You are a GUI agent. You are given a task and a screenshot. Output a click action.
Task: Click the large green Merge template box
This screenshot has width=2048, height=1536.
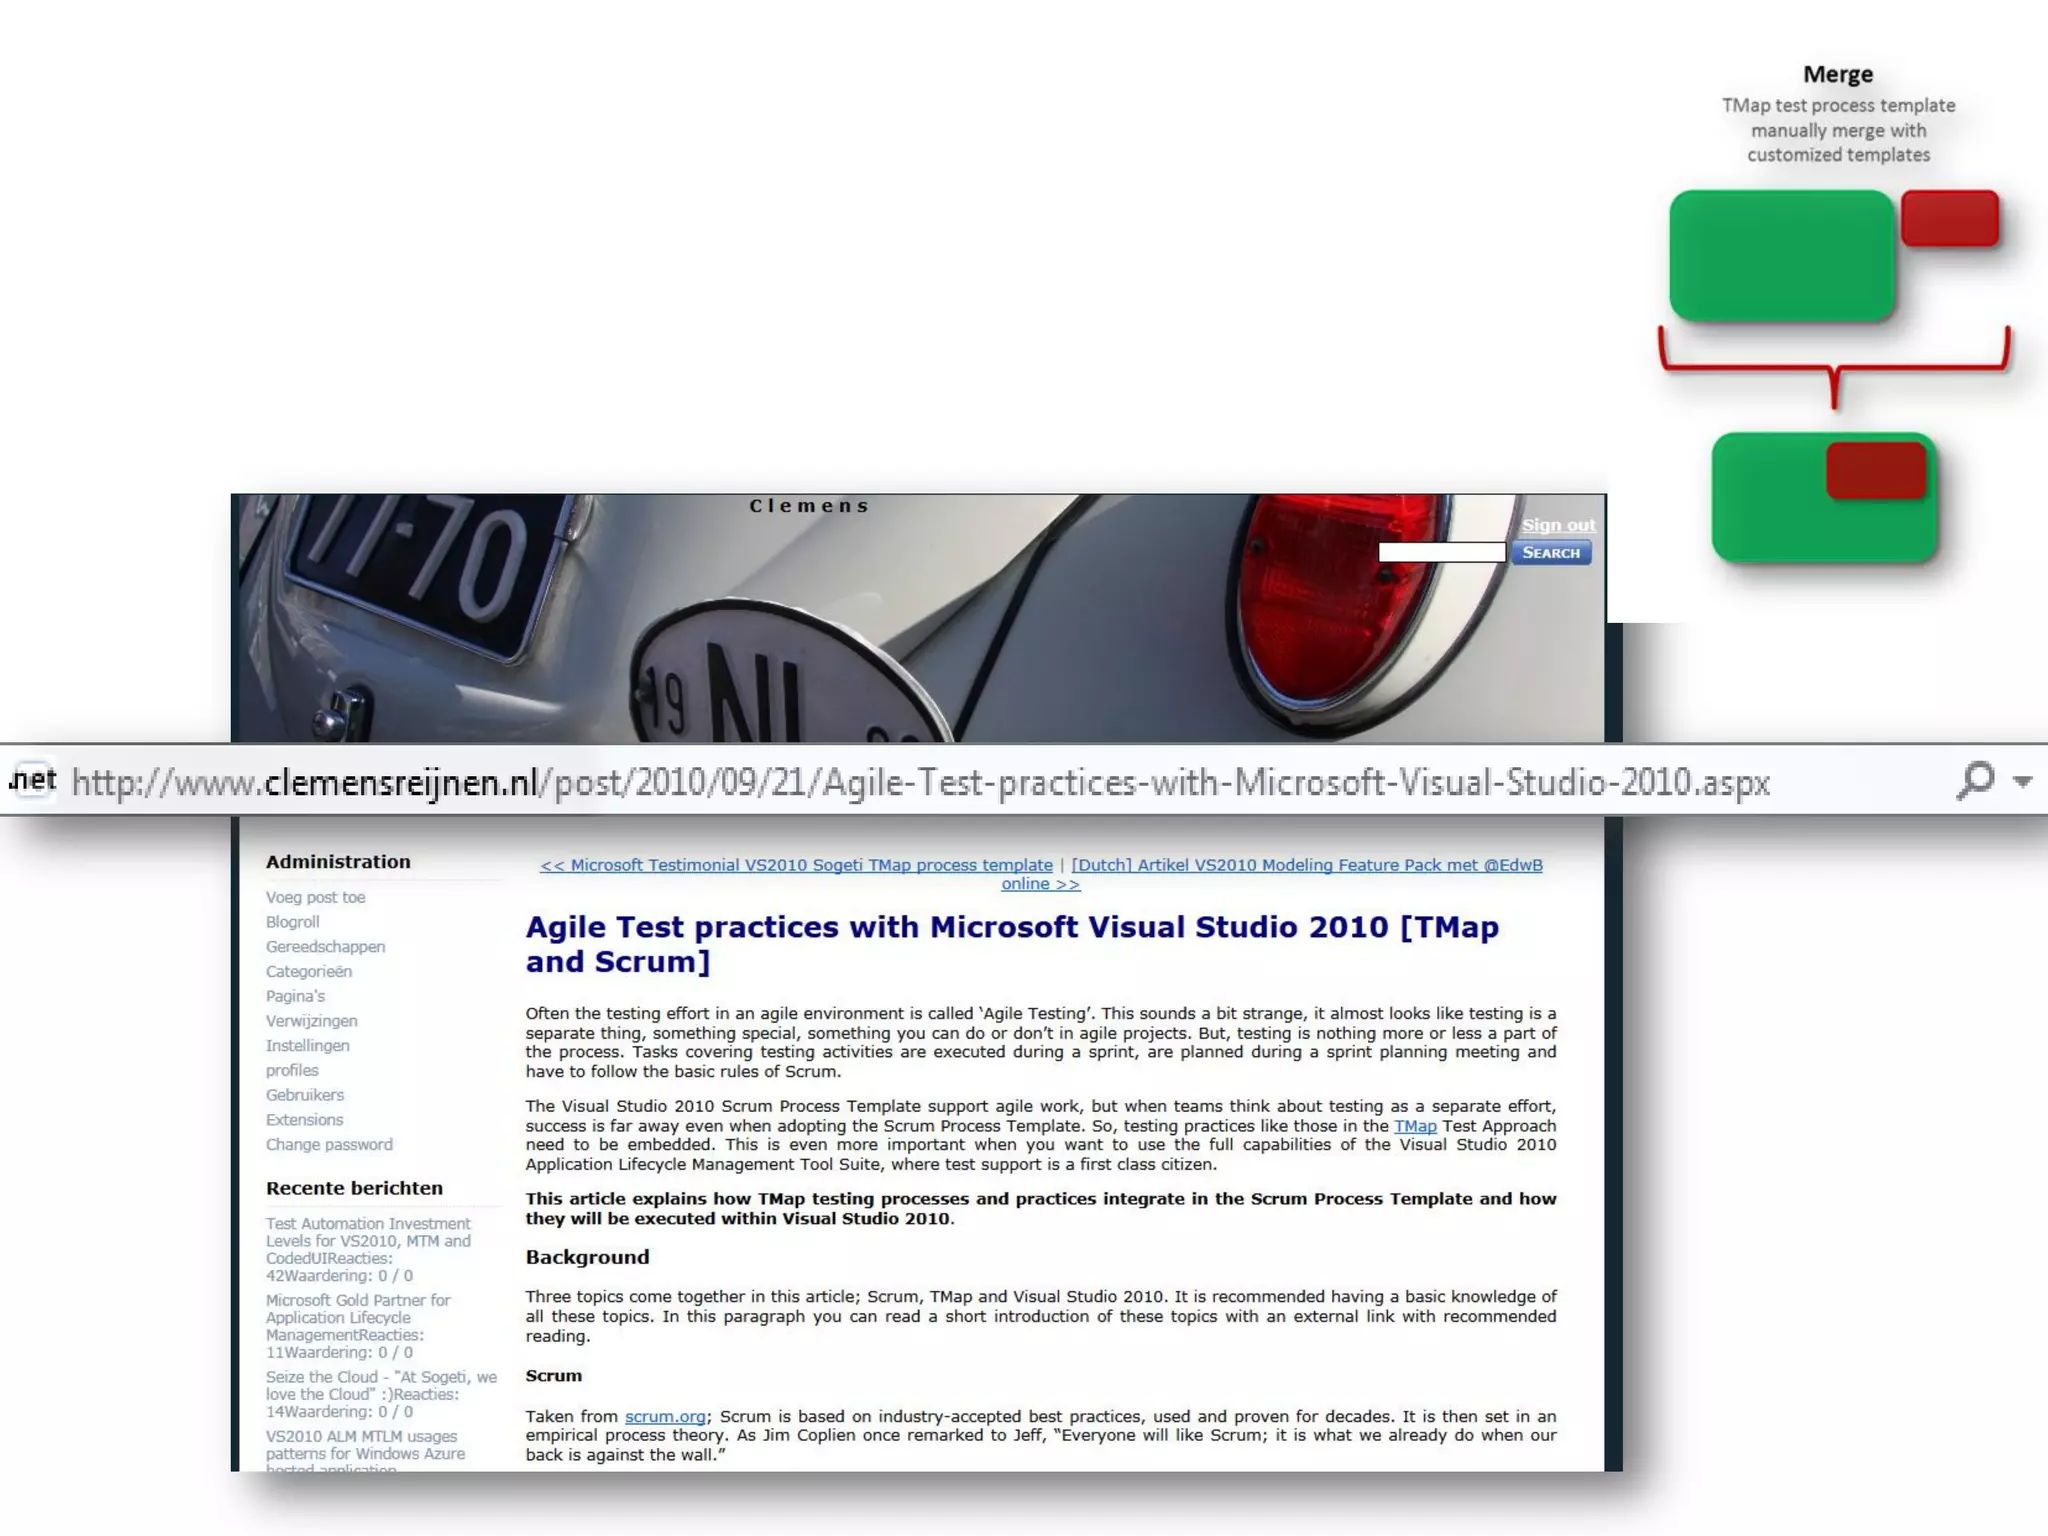point(1782,256)
